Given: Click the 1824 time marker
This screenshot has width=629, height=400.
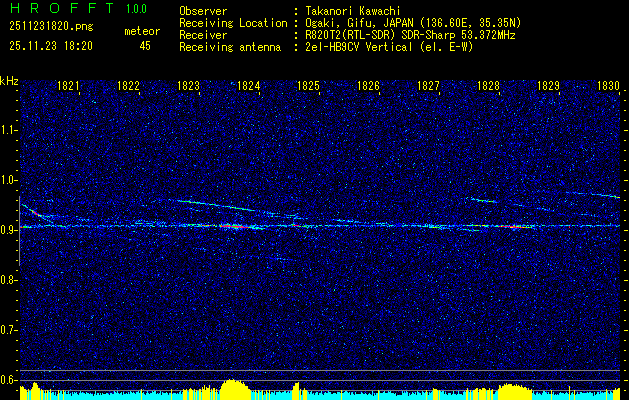Looking at the screenshot, I should (248, 85).
